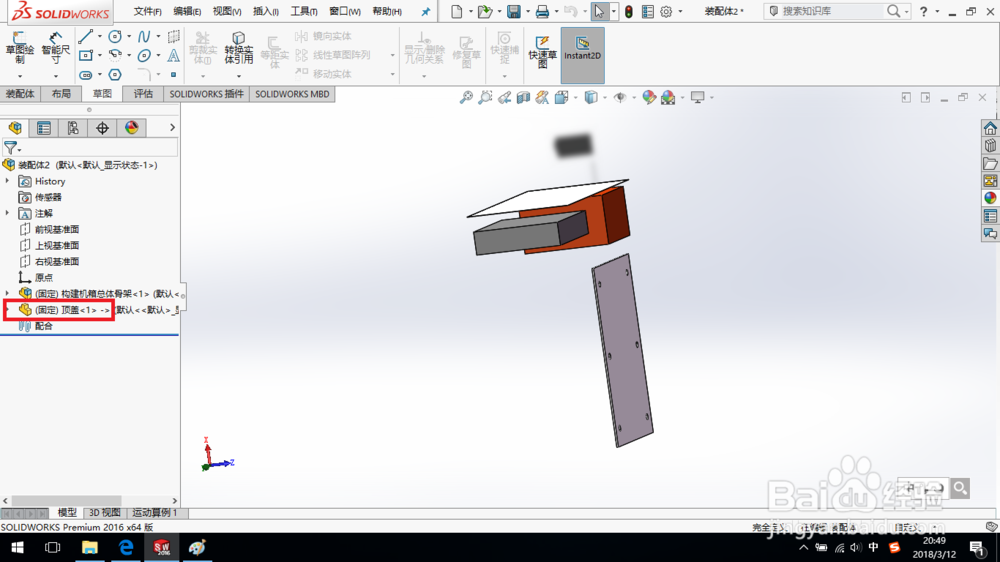Open the 编辑(E) menu

(187, 11)
